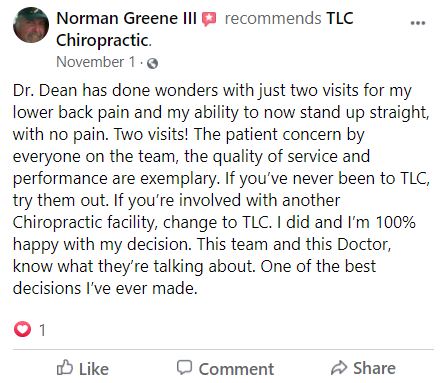
Task: Click the public globe privacy icon
Action: 152,63
